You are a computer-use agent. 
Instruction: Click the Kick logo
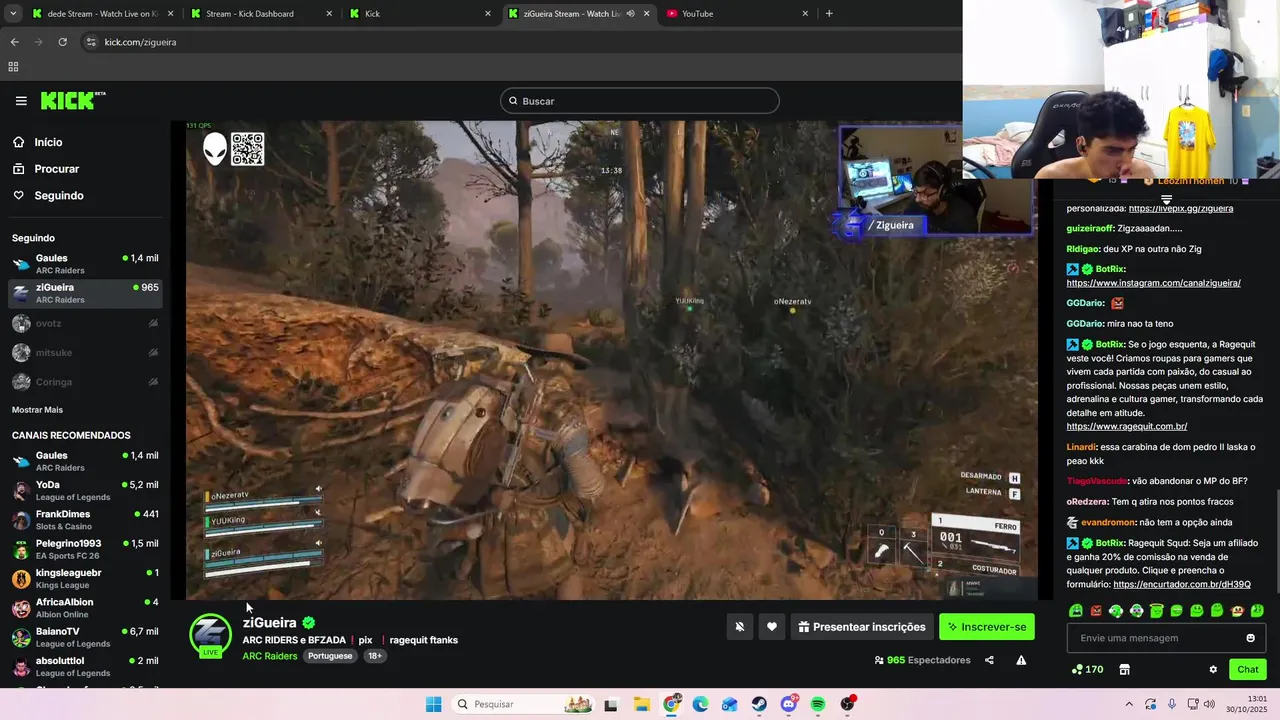tap(72, 100)
